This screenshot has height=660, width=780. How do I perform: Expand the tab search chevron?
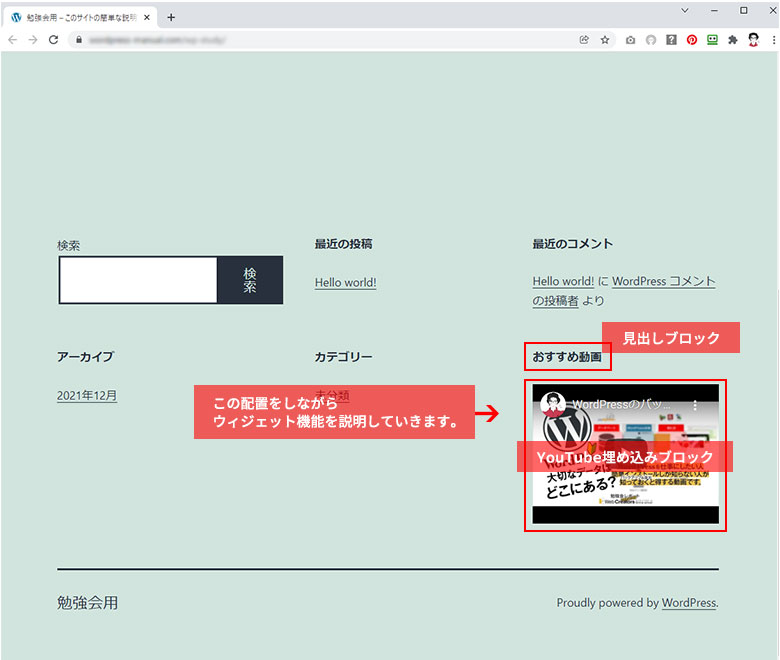point(685,10)
